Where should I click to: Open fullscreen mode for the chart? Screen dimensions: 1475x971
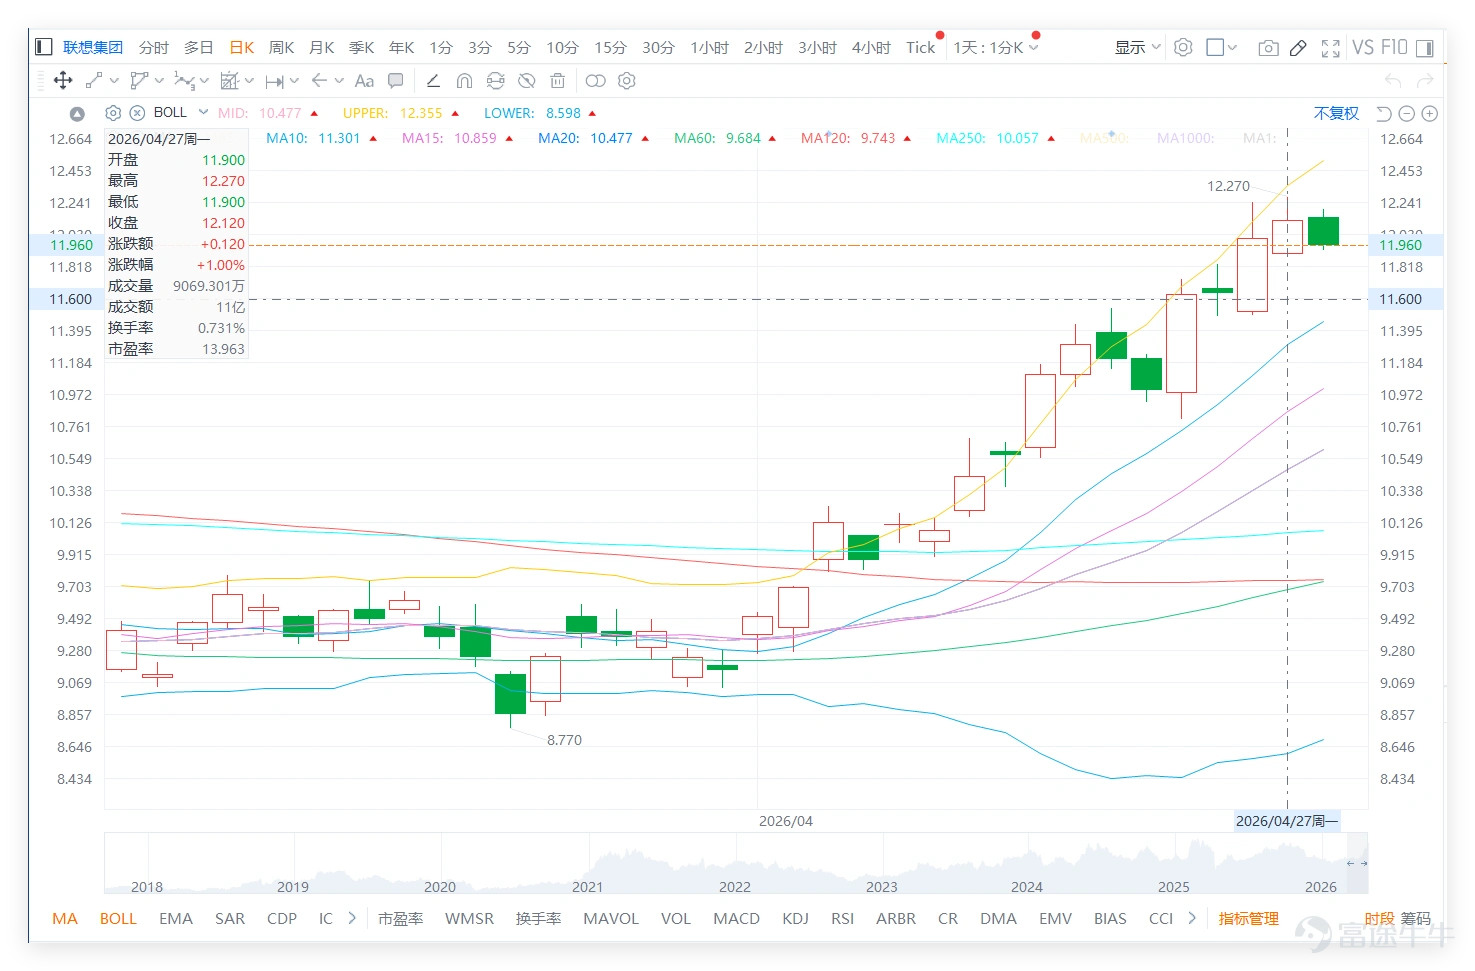pos(1330,47)
